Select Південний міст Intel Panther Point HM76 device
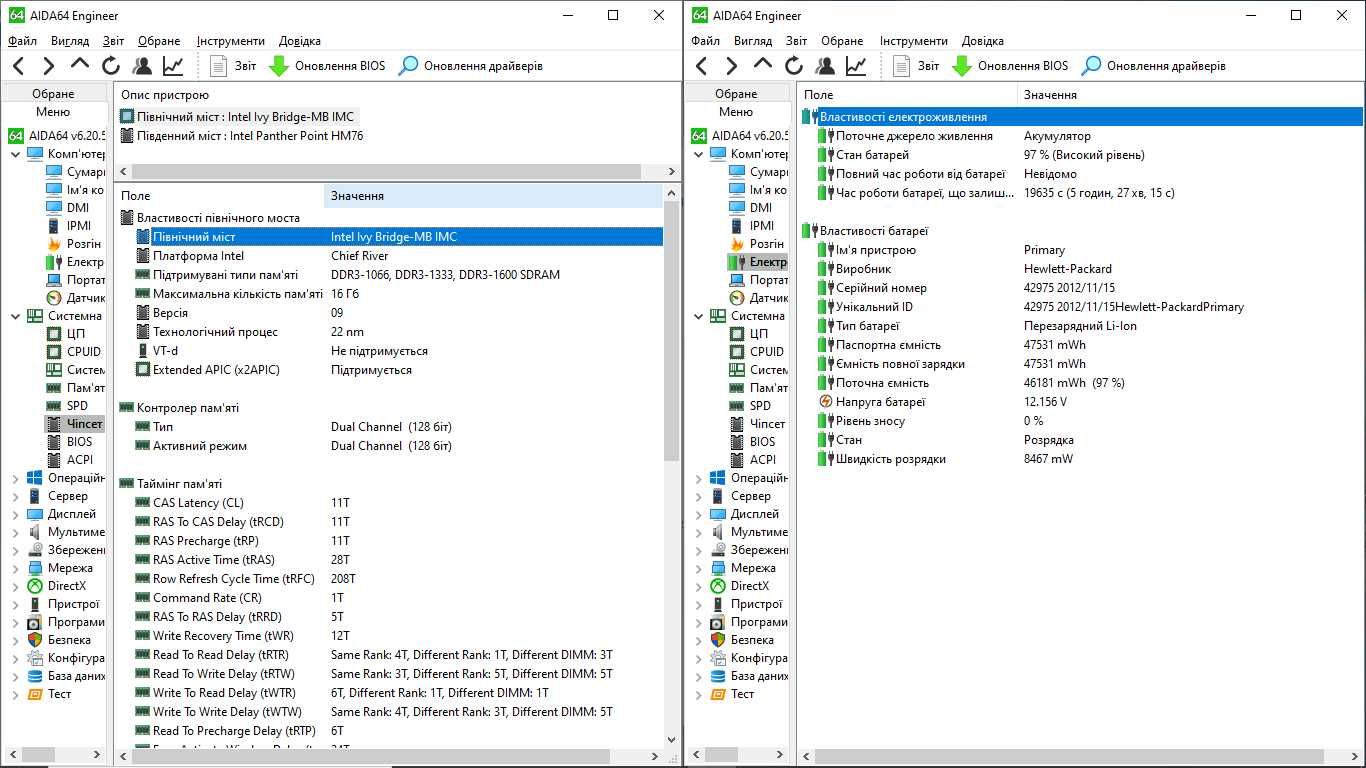The height and width of the screenshot is (768, 1366). pos(241,135)
